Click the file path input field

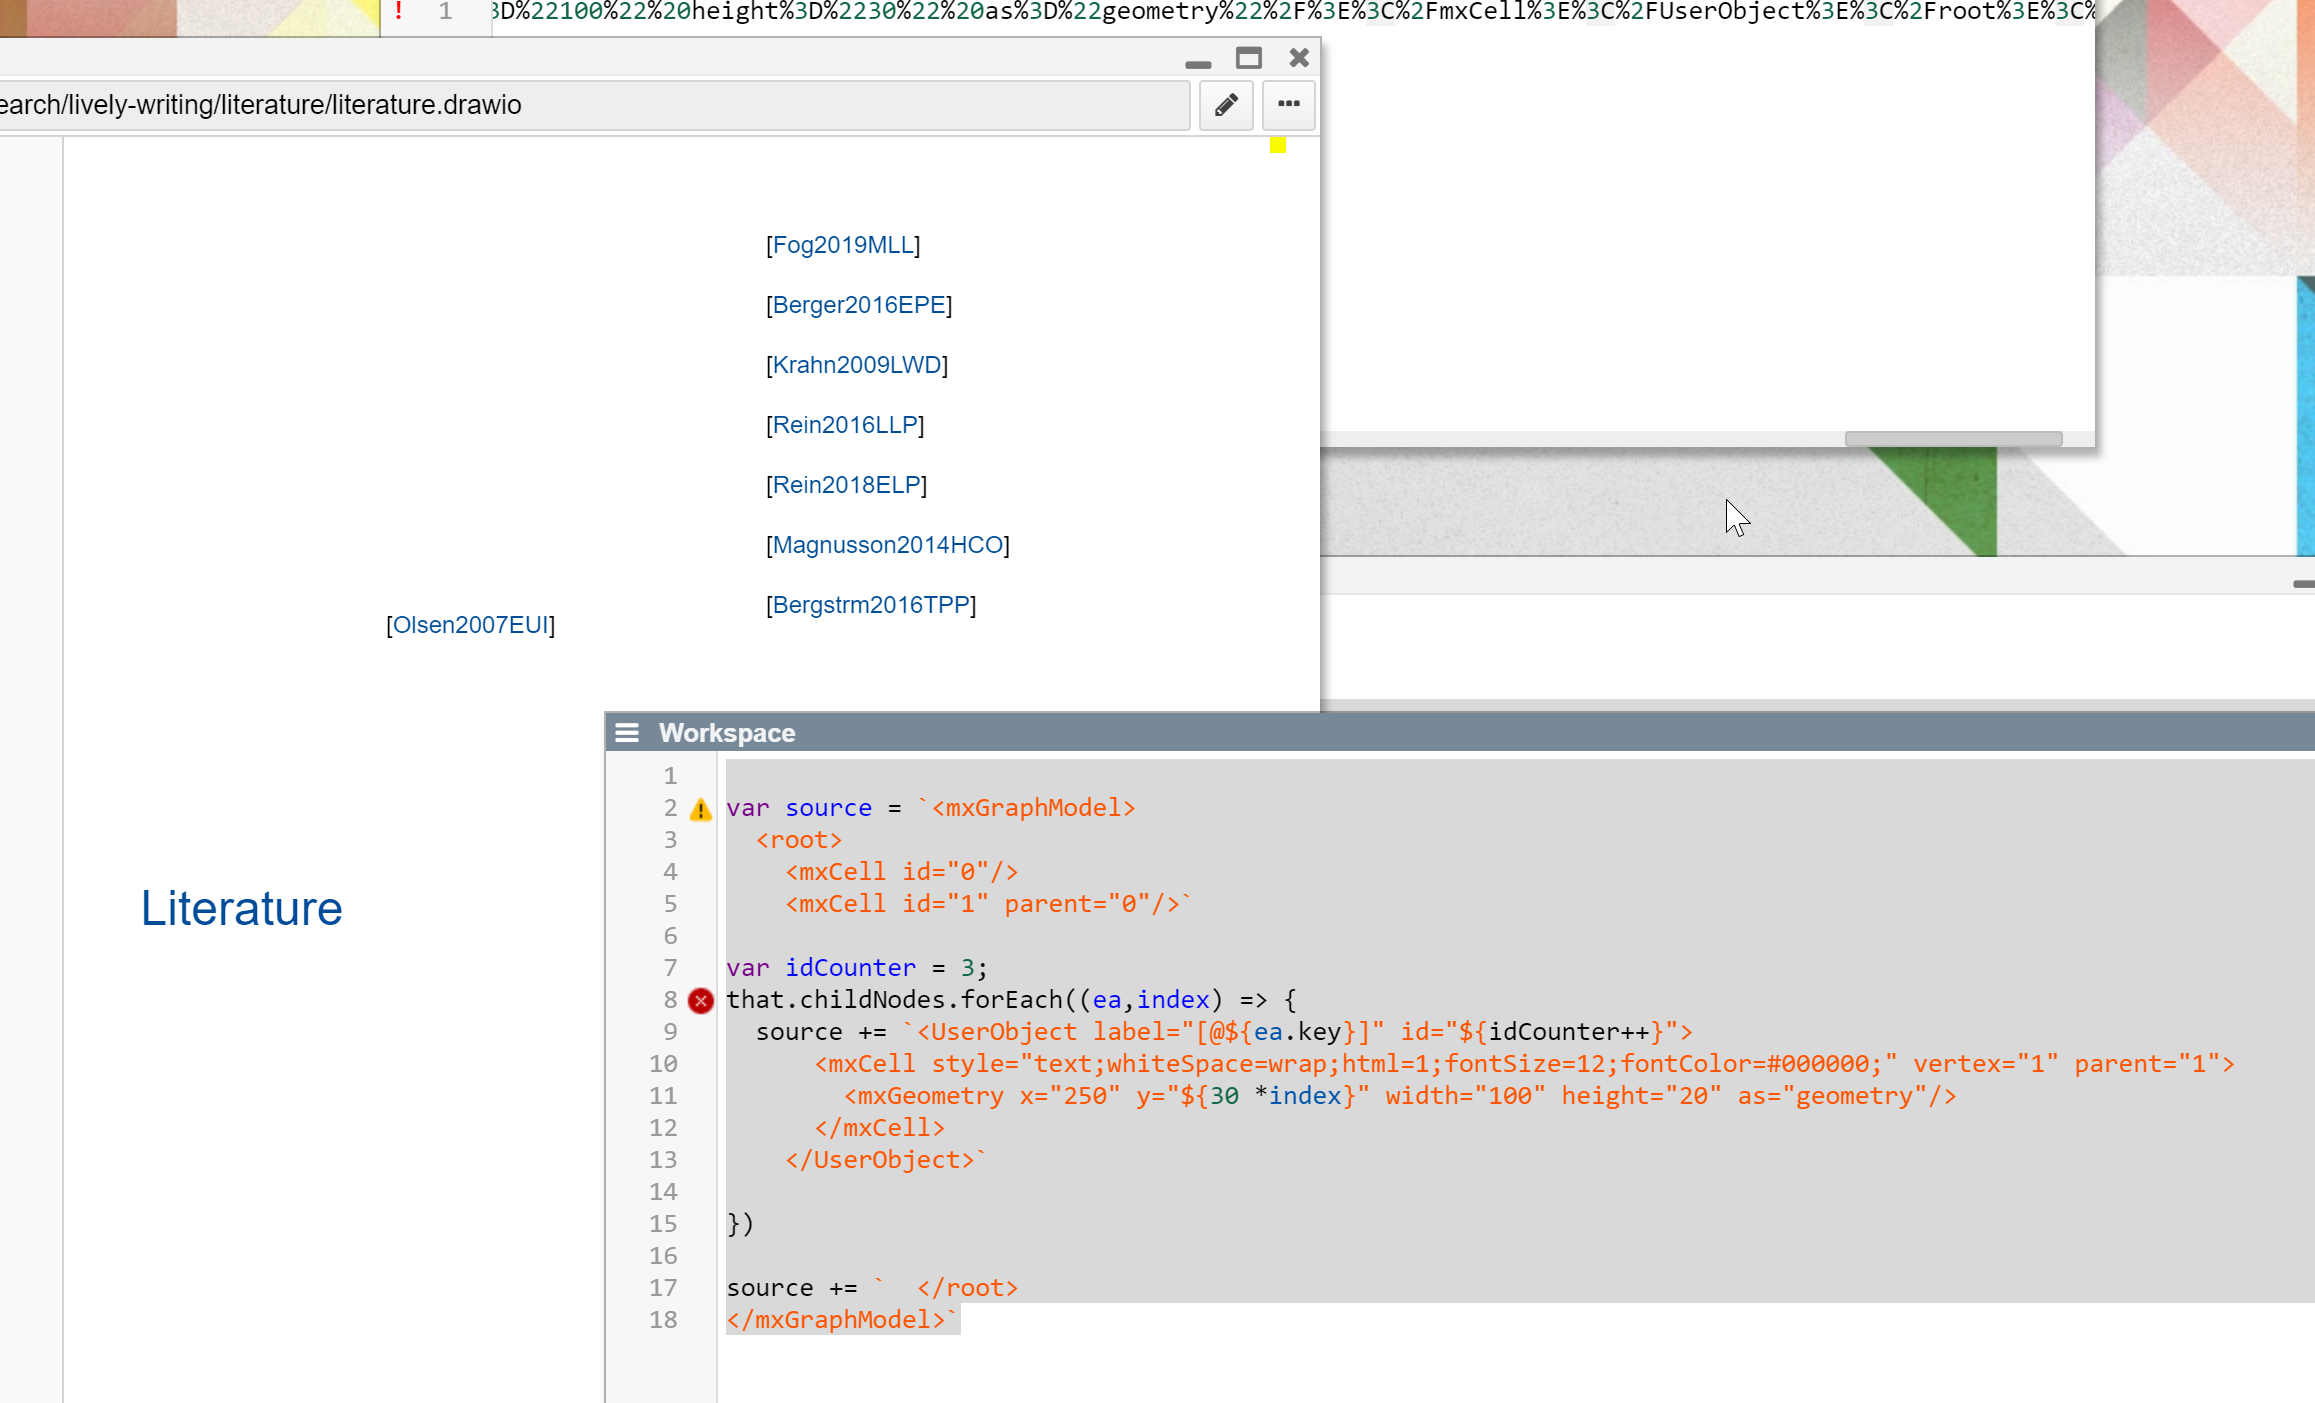[x=600, y=105]
